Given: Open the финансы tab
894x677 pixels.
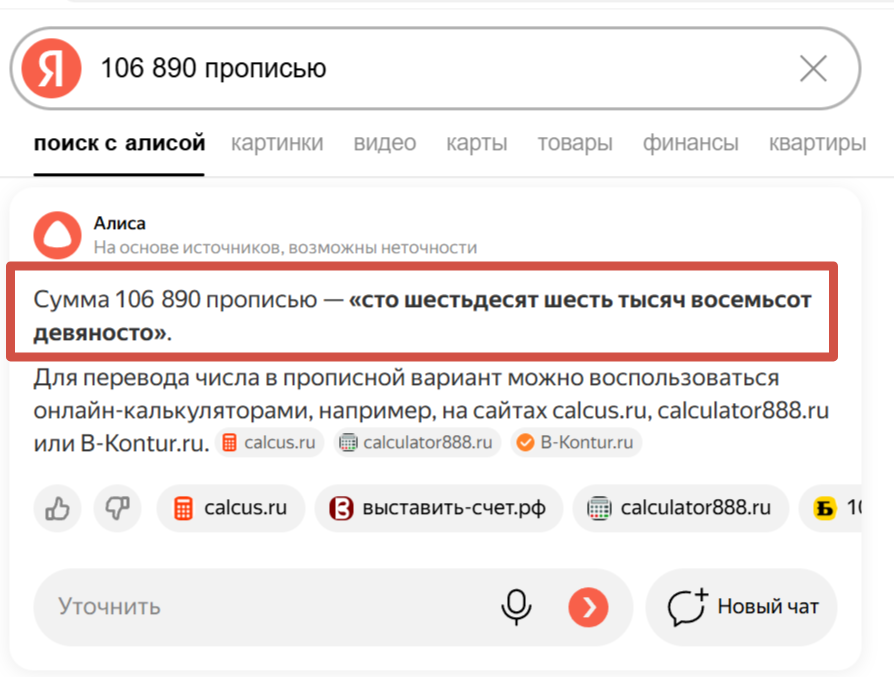Looking at the screenshot, I should pyautogui.click(x=690, y=143).
